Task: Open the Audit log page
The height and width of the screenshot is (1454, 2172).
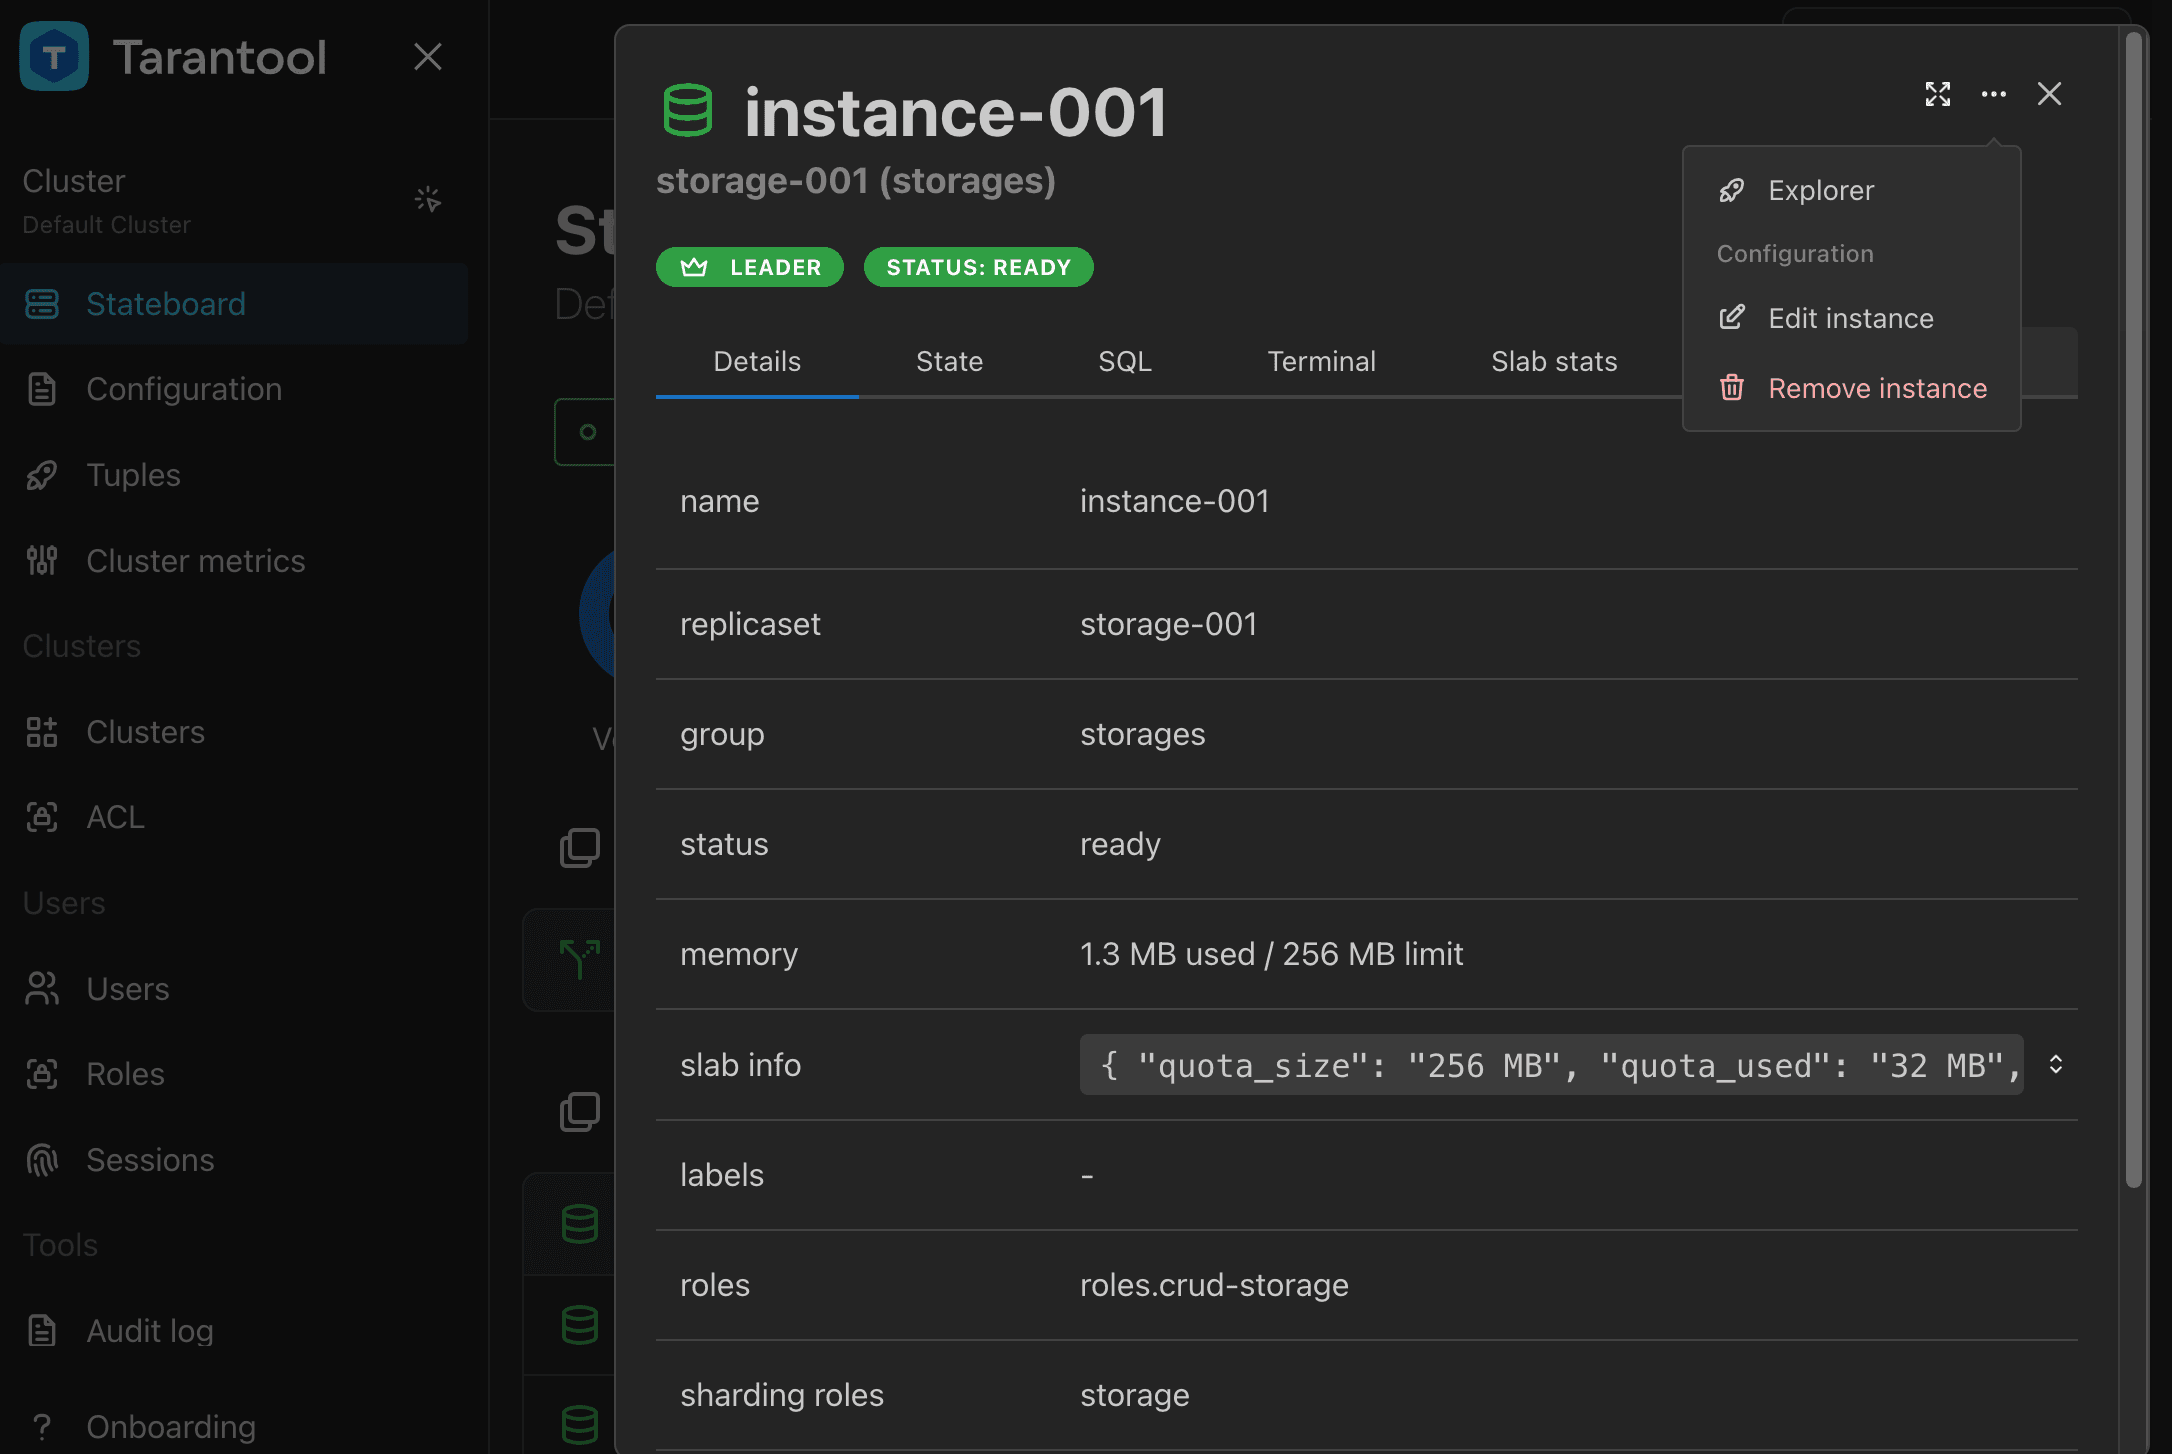Action: pyautogui.click(x=234, y=1331)
